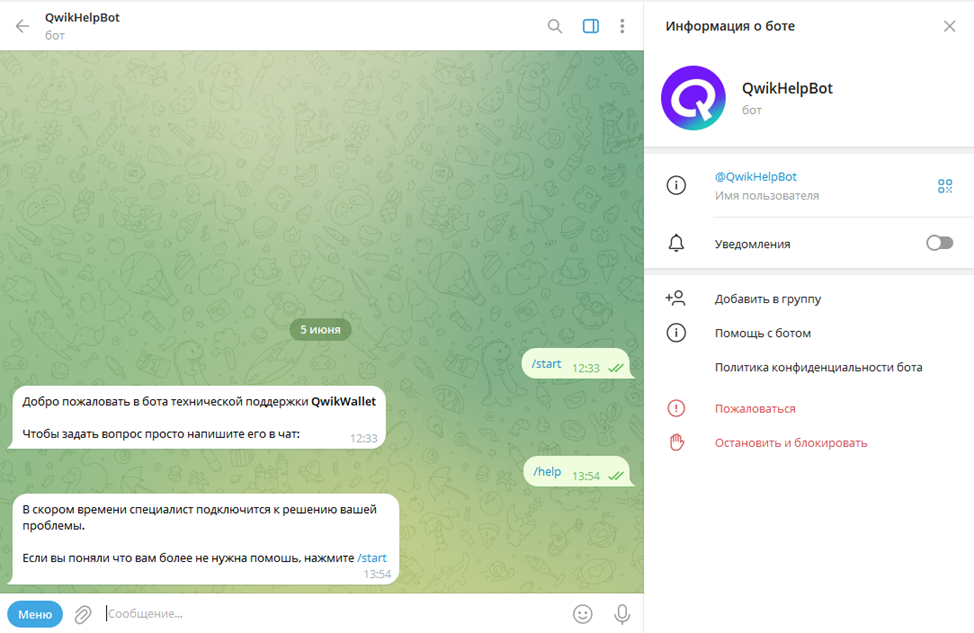Select Добавить в группу
Image resolution: width=974 pixels, height=633 pixels.
[x=768, y=299]
